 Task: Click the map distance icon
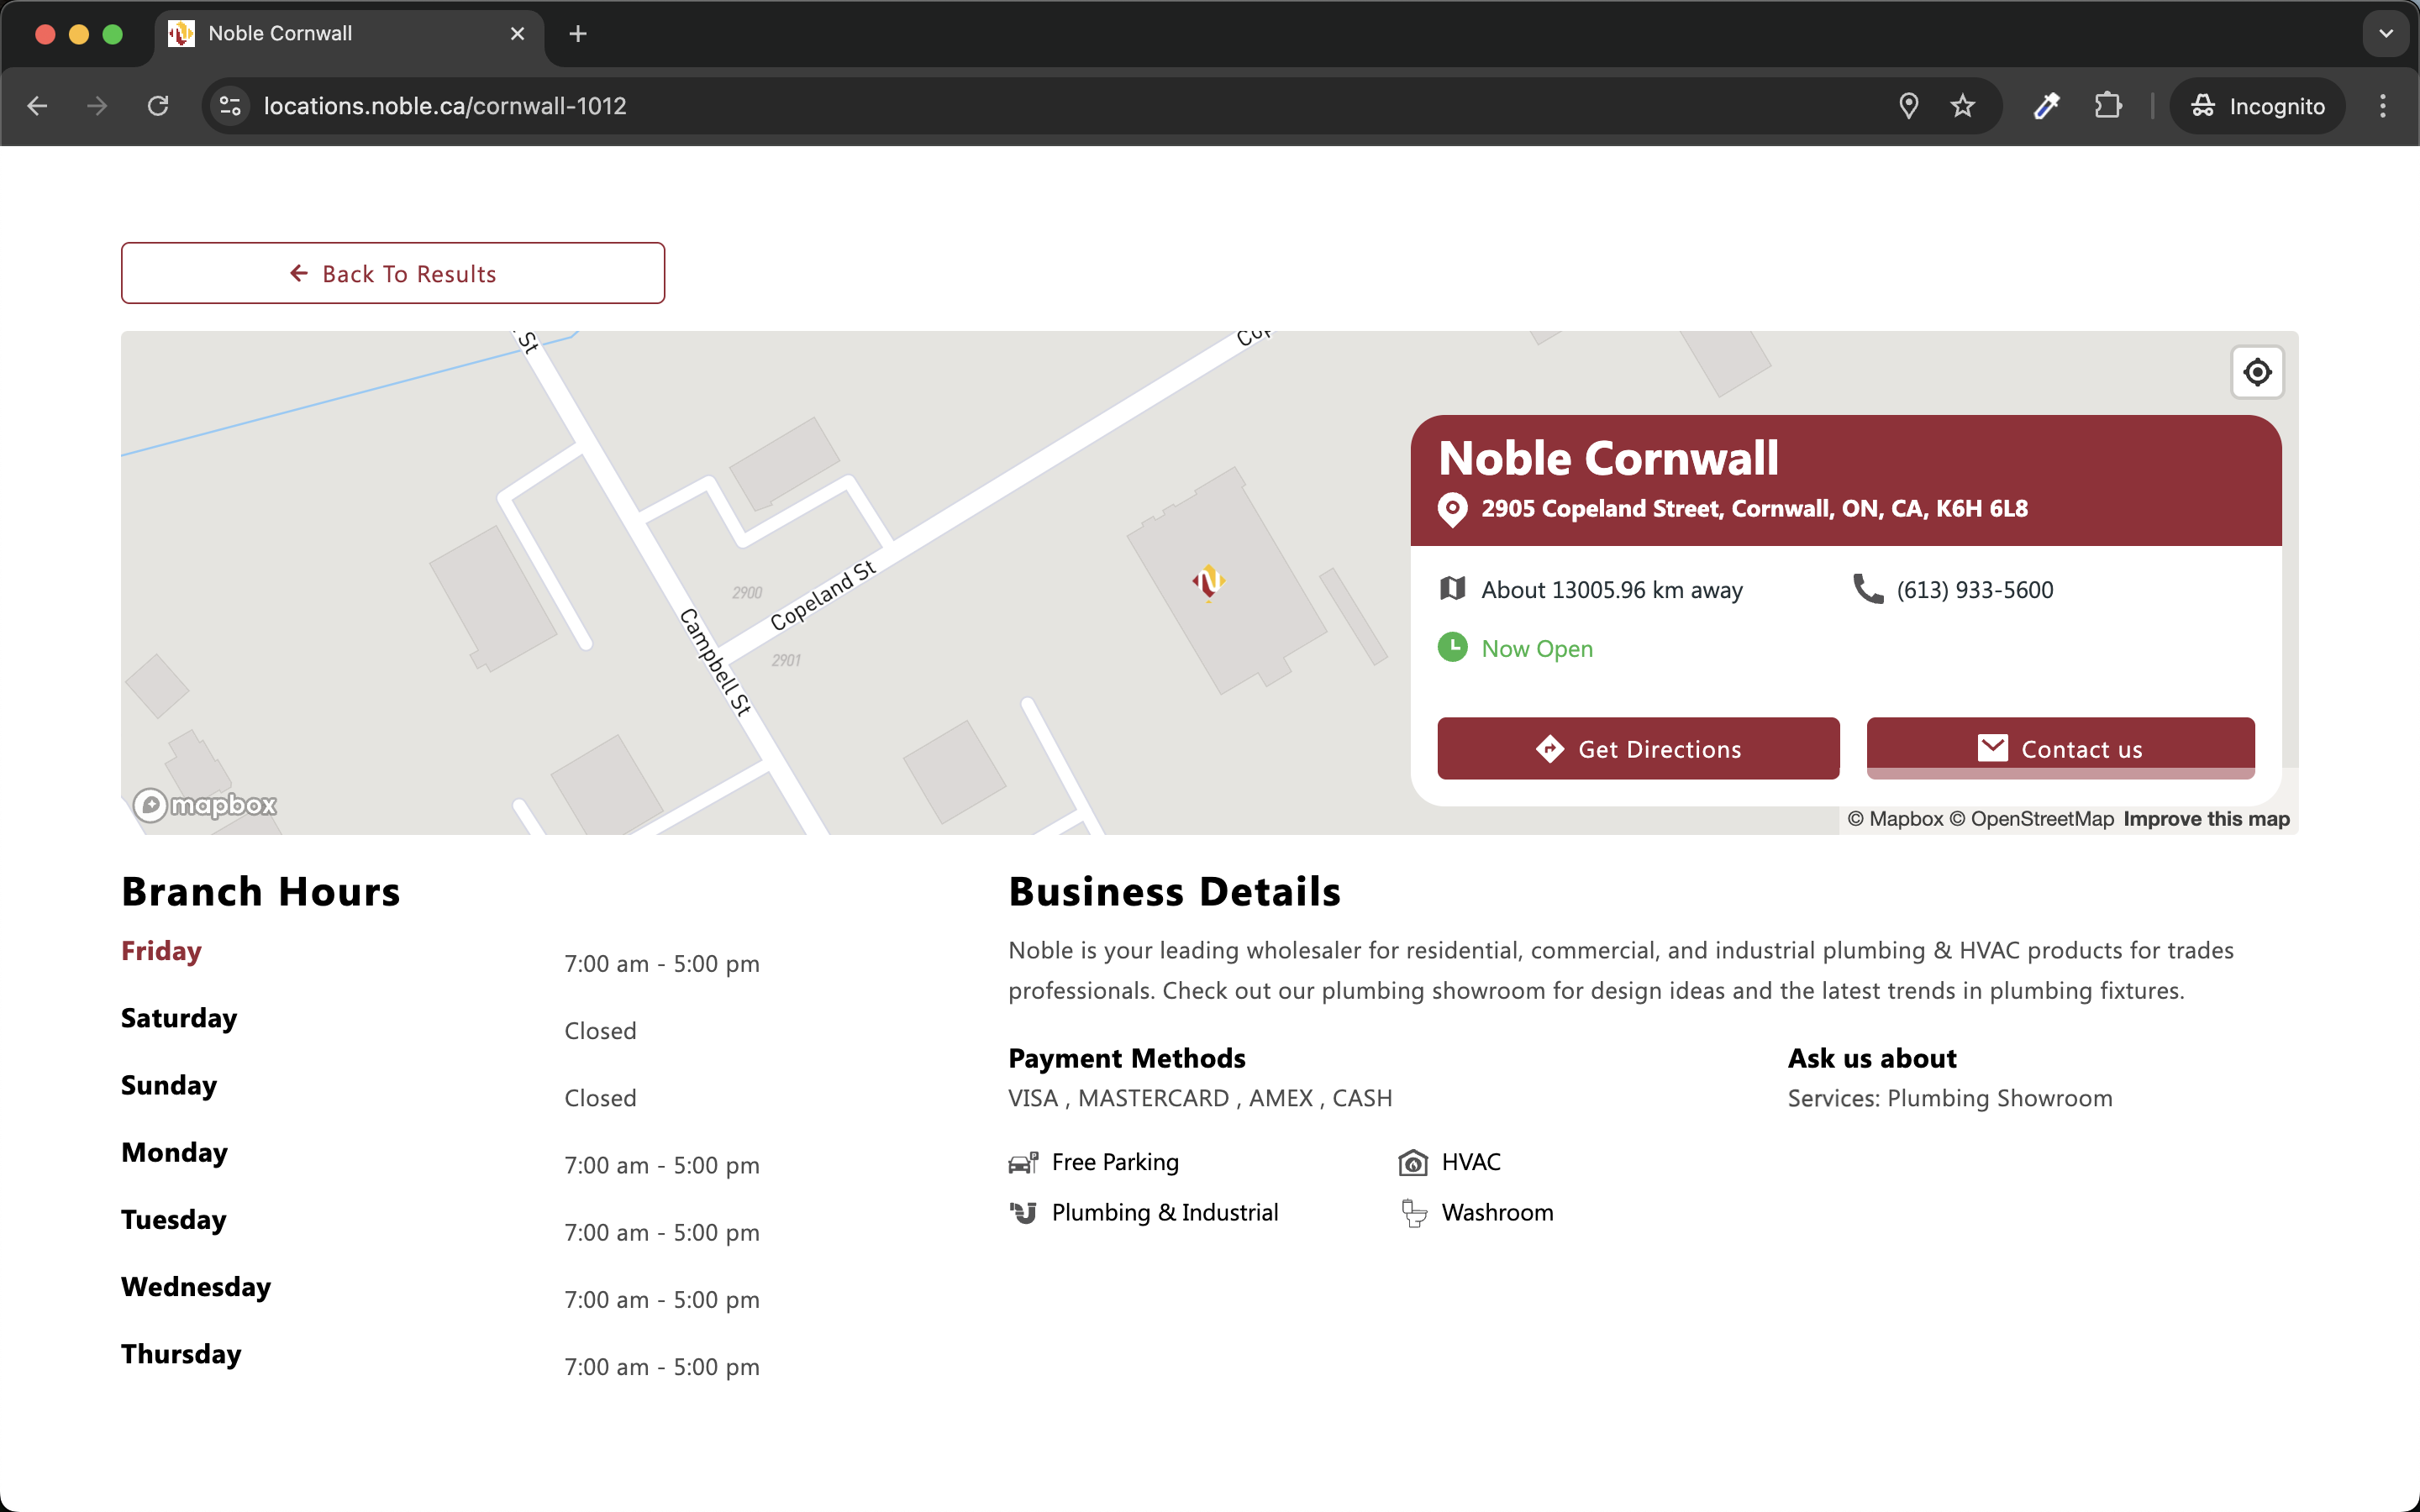click(1452, 589)
